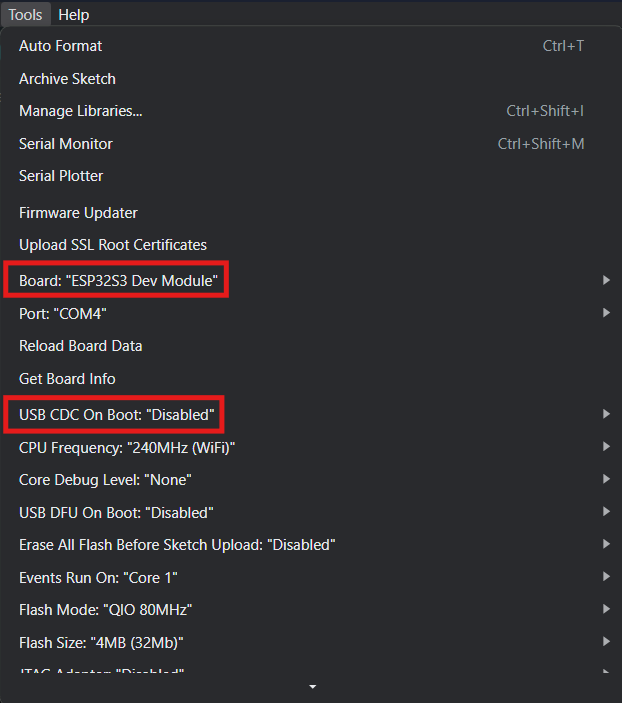The height and width of the screenshot is (703, 622).
Task: Open Firmware Updater
Action: point(78,213)
